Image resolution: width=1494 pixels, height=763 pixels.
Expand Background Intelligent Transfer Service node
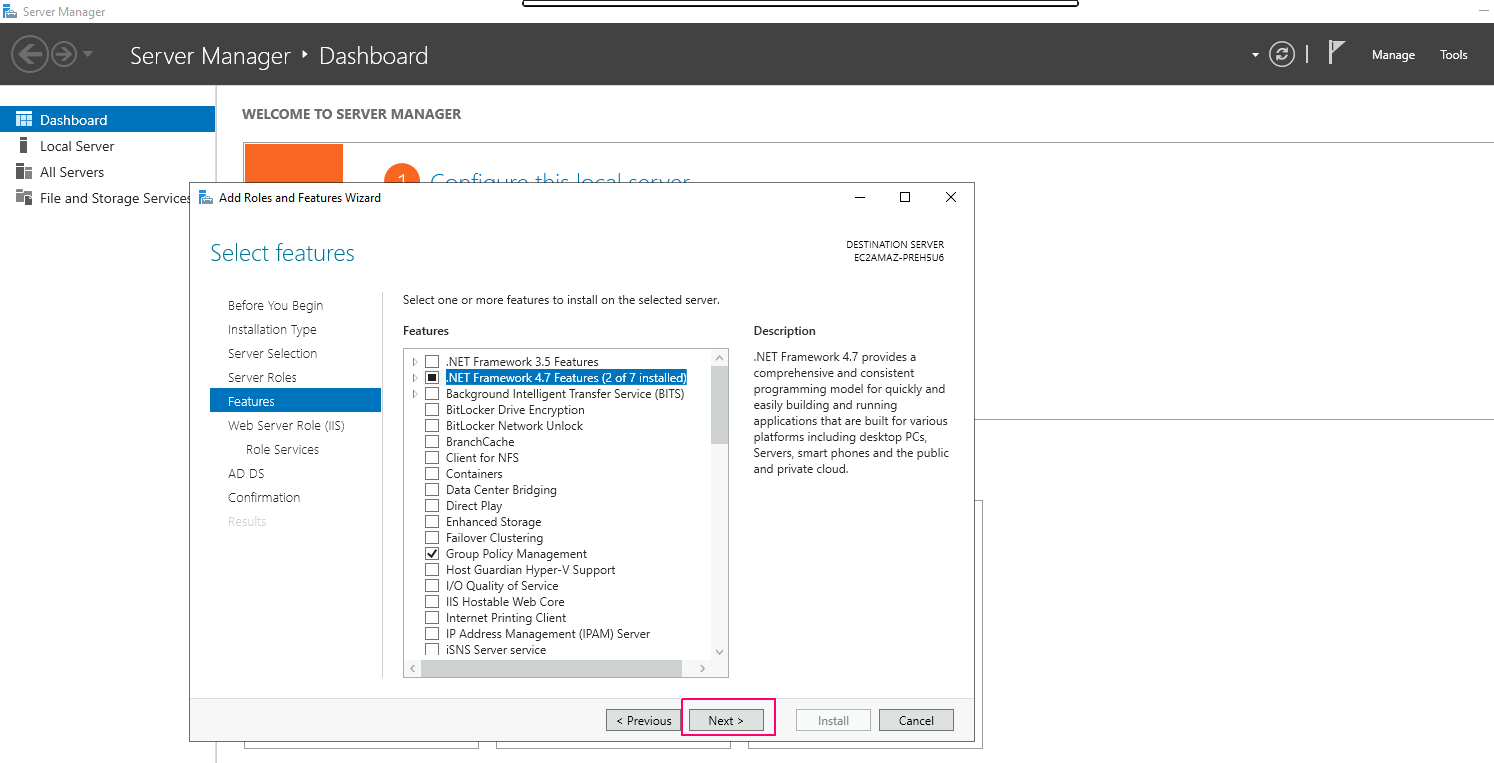pos(415,393)
